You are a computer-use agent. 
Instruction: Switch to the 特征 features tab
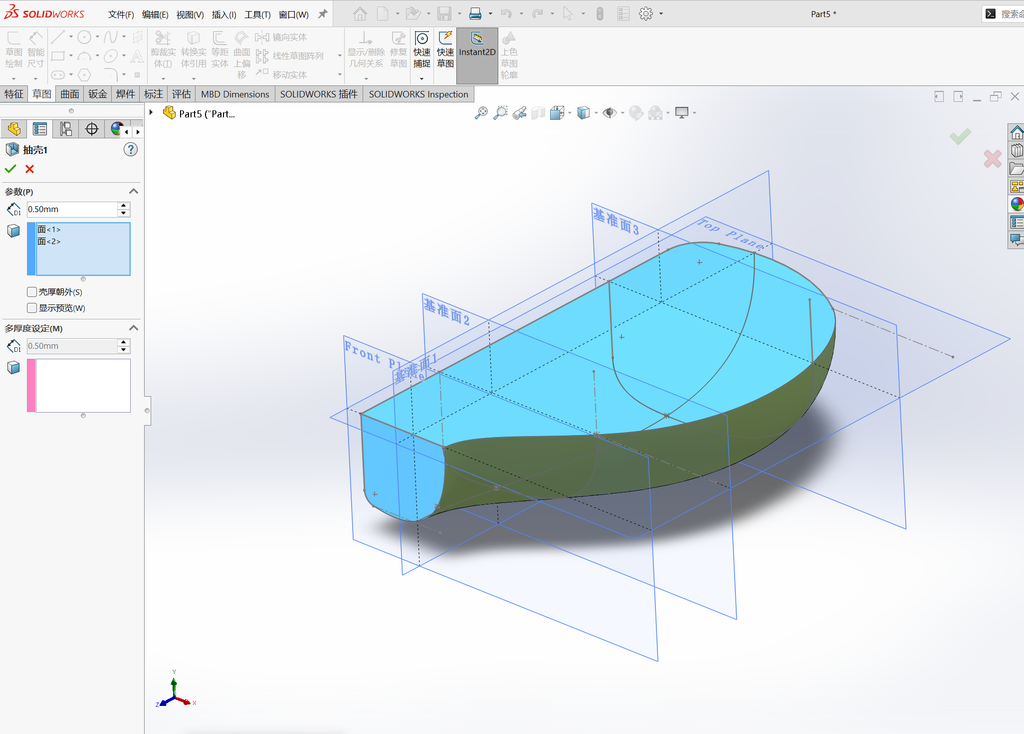click(x=14, y=94)
